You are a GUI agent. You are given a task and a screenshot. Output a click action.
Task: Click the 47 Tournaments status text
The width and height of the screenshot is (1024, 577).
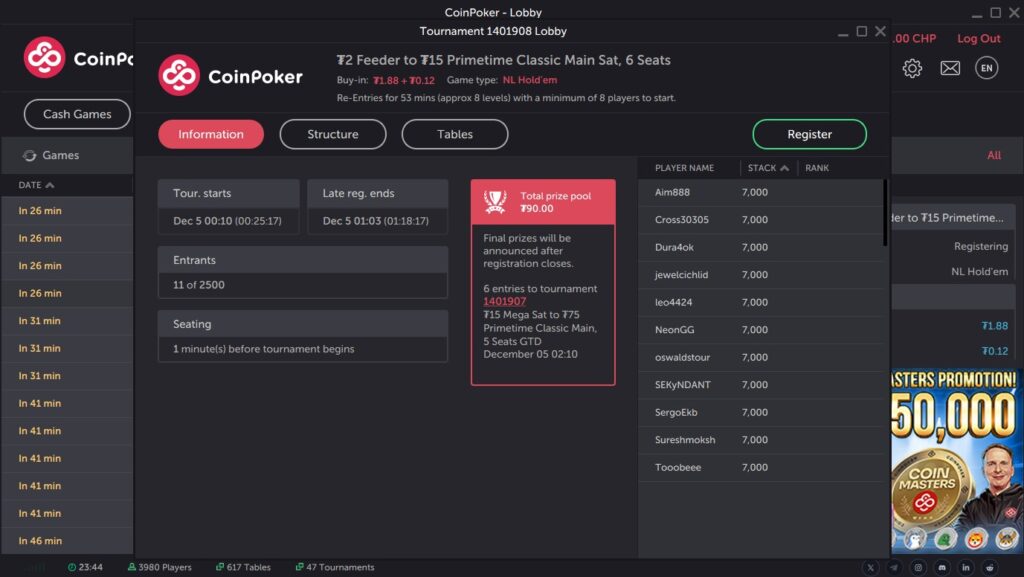[340, 567]
